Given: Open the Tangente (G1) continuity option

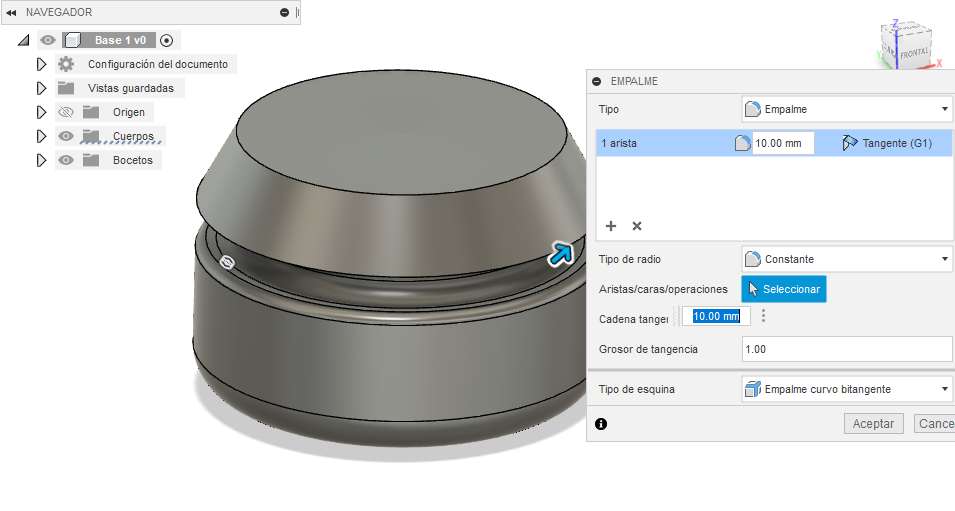Looking at the screenshot, I should [x=887, y=143].
